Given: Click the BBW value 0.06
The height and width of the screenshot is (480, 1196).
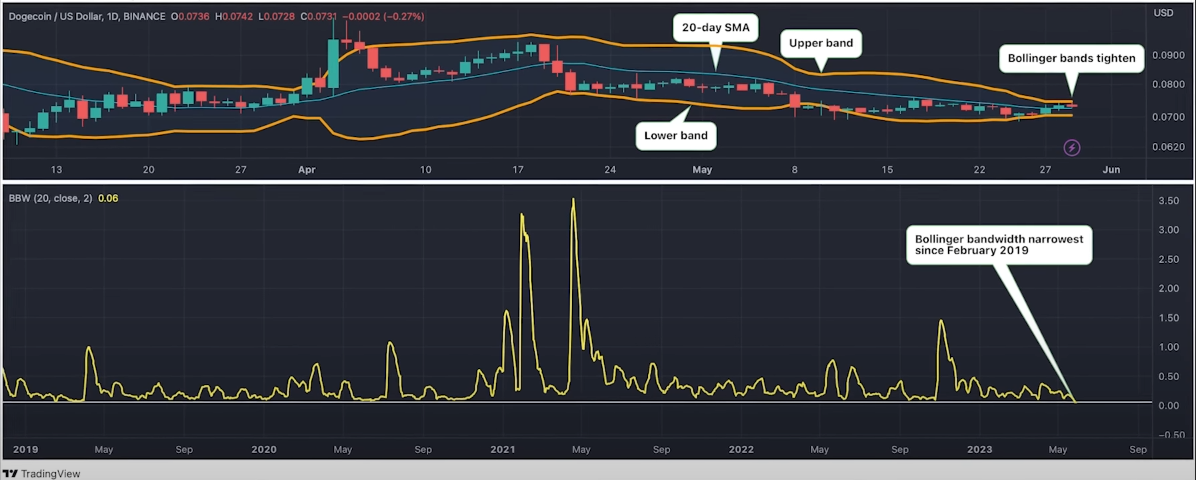Looking at the screenshot, I should (x=108, y=198).
